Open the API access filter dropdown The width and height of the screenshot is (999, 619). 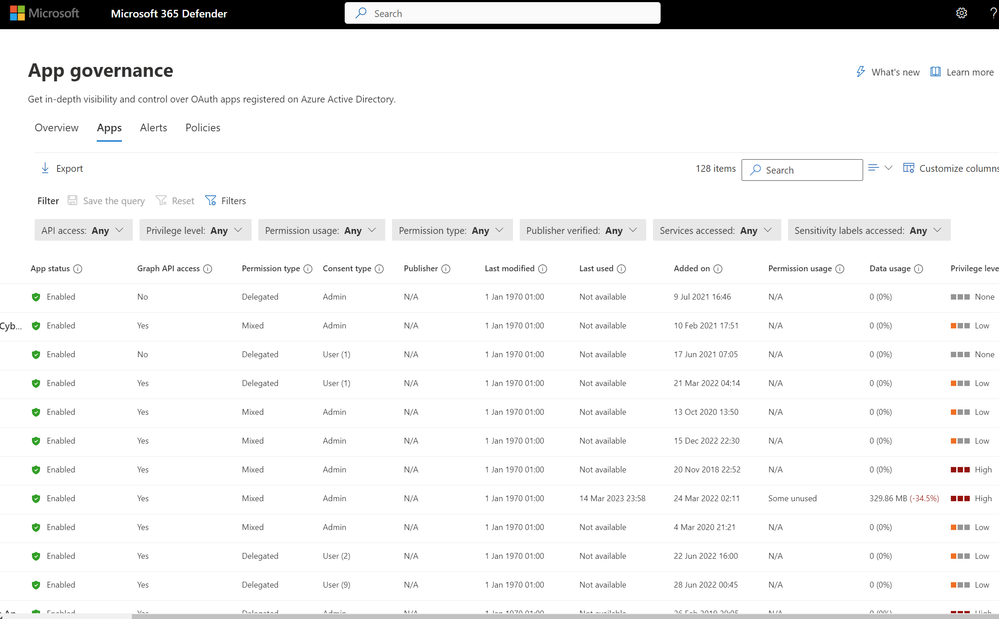tap(83, 230)
